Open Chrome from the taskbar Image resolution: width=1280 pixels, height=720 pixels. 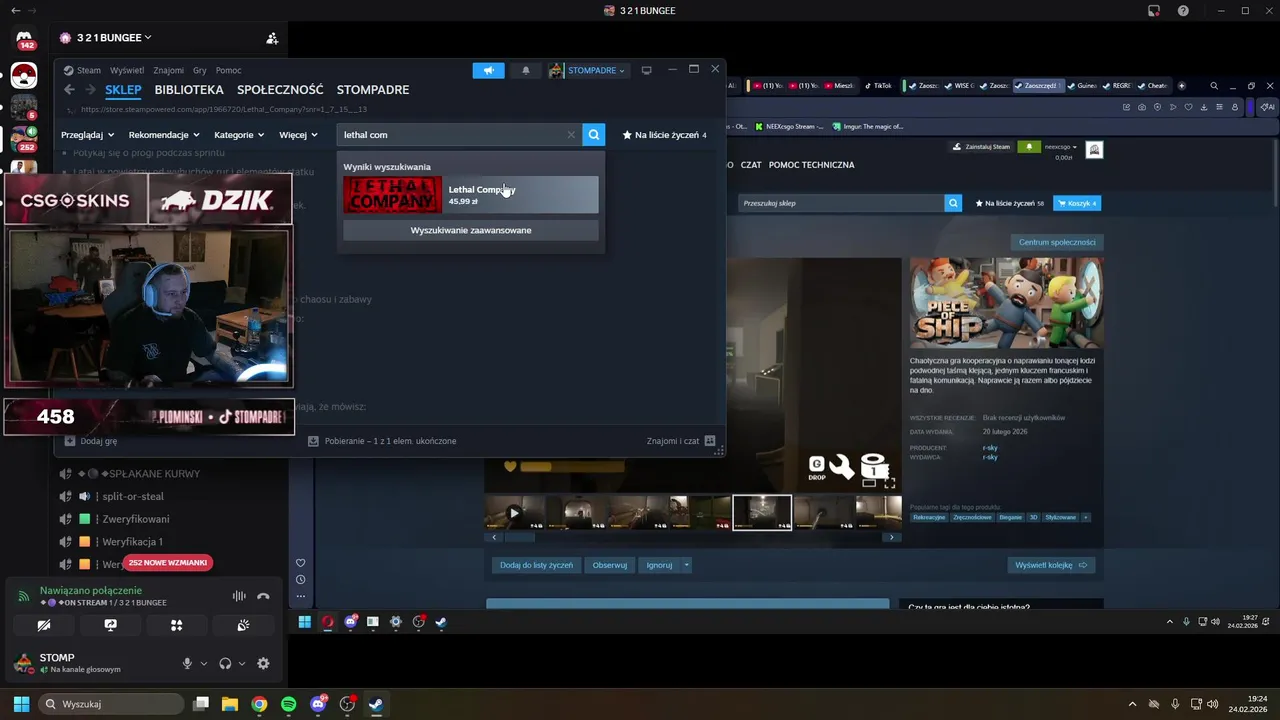(259, 704)
